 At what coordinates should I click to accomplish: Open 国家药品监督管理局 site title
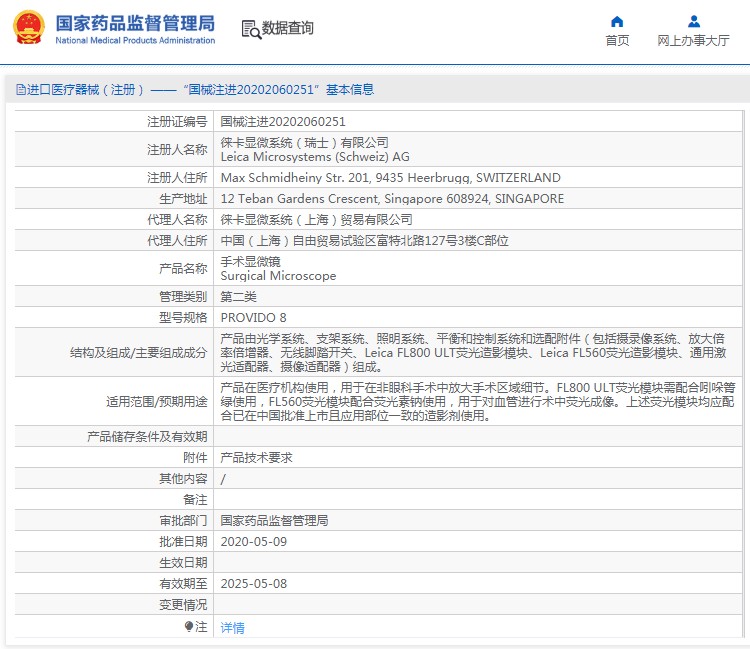point(135,23)
